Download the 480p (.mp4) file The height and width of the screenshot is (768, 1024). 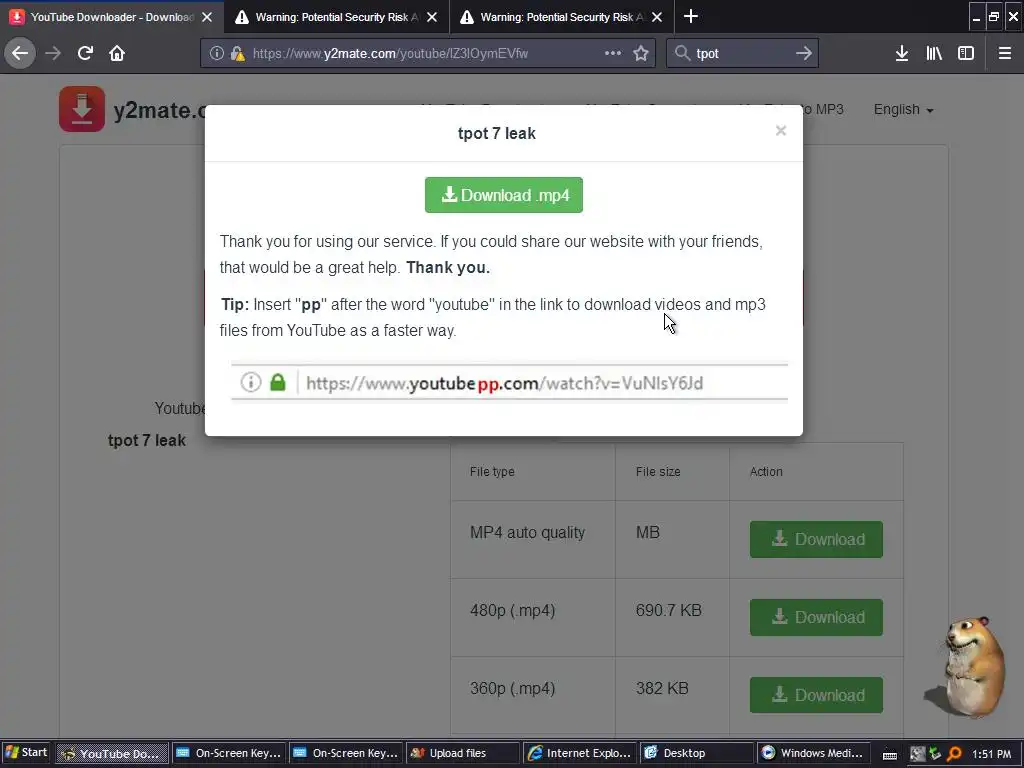point(816,617)
